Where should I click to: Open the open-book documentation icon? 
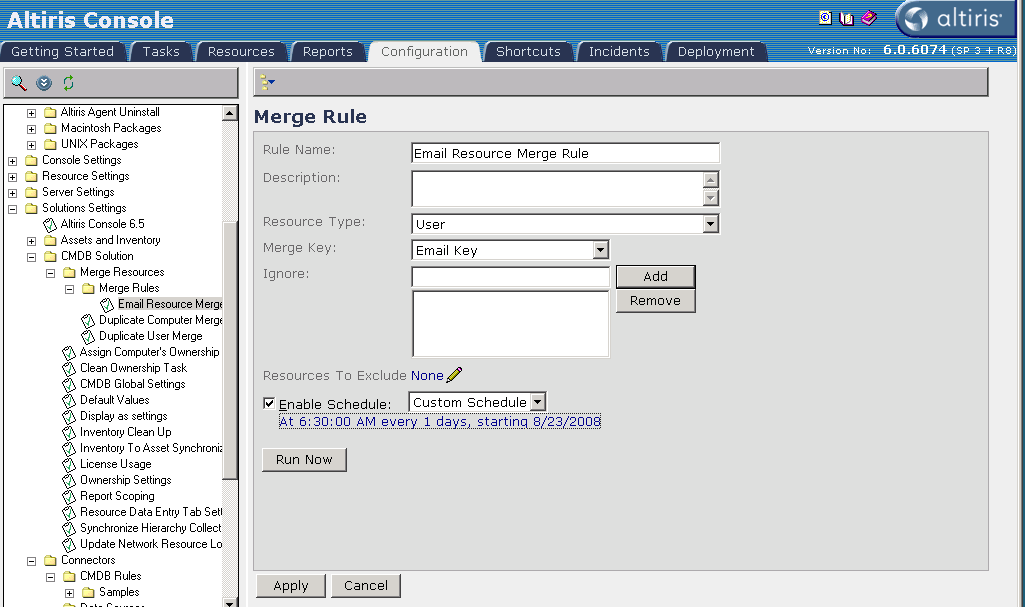(x=846, y=18)
